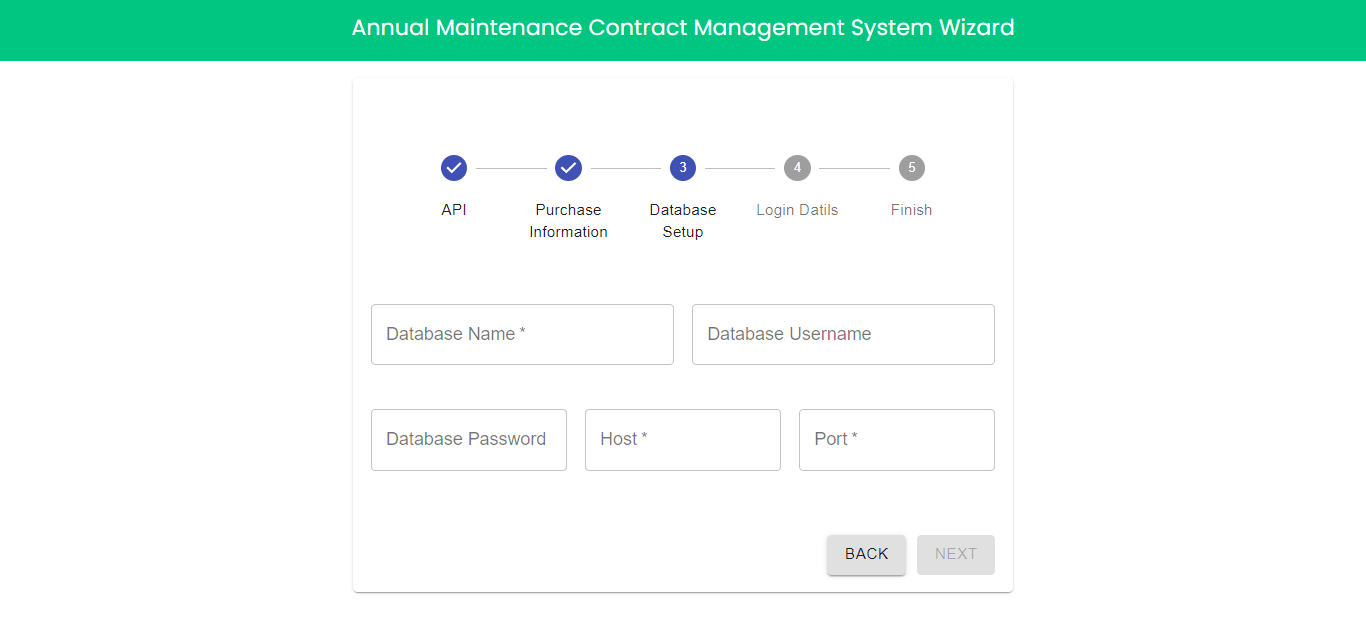Click the API step checkmark icon
This screenshot has height=625, width=1366.
454,168
